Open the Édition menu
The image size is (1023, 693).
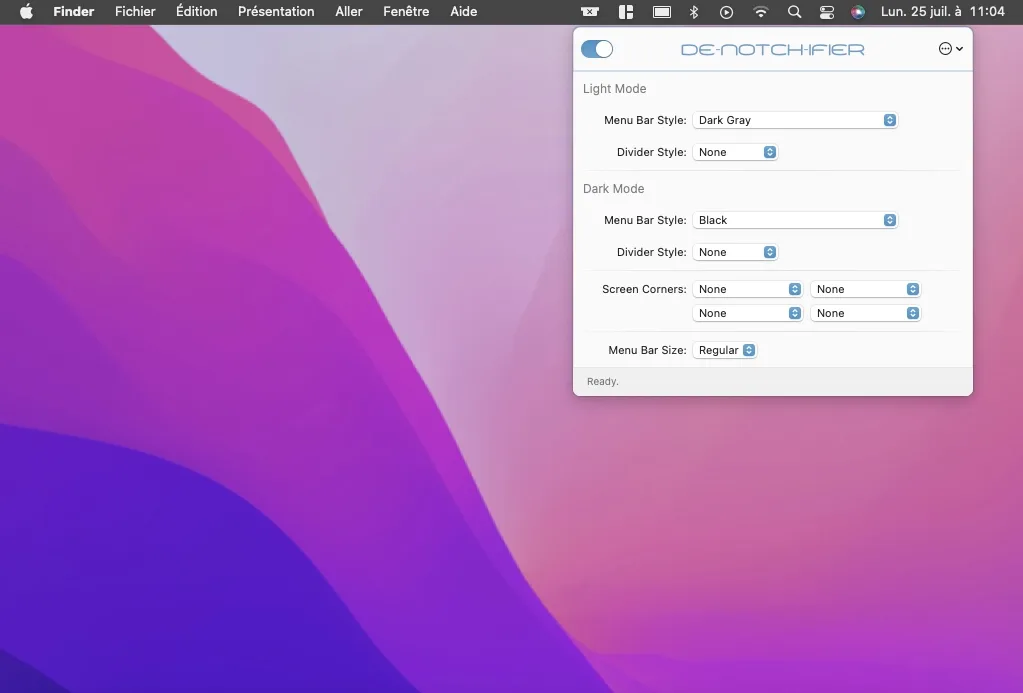coord(196,12)
